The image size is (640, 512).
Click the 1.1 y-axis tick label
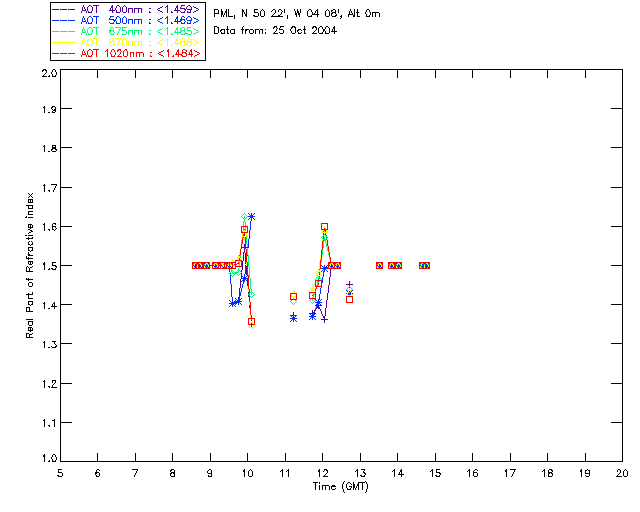point(49,423)
